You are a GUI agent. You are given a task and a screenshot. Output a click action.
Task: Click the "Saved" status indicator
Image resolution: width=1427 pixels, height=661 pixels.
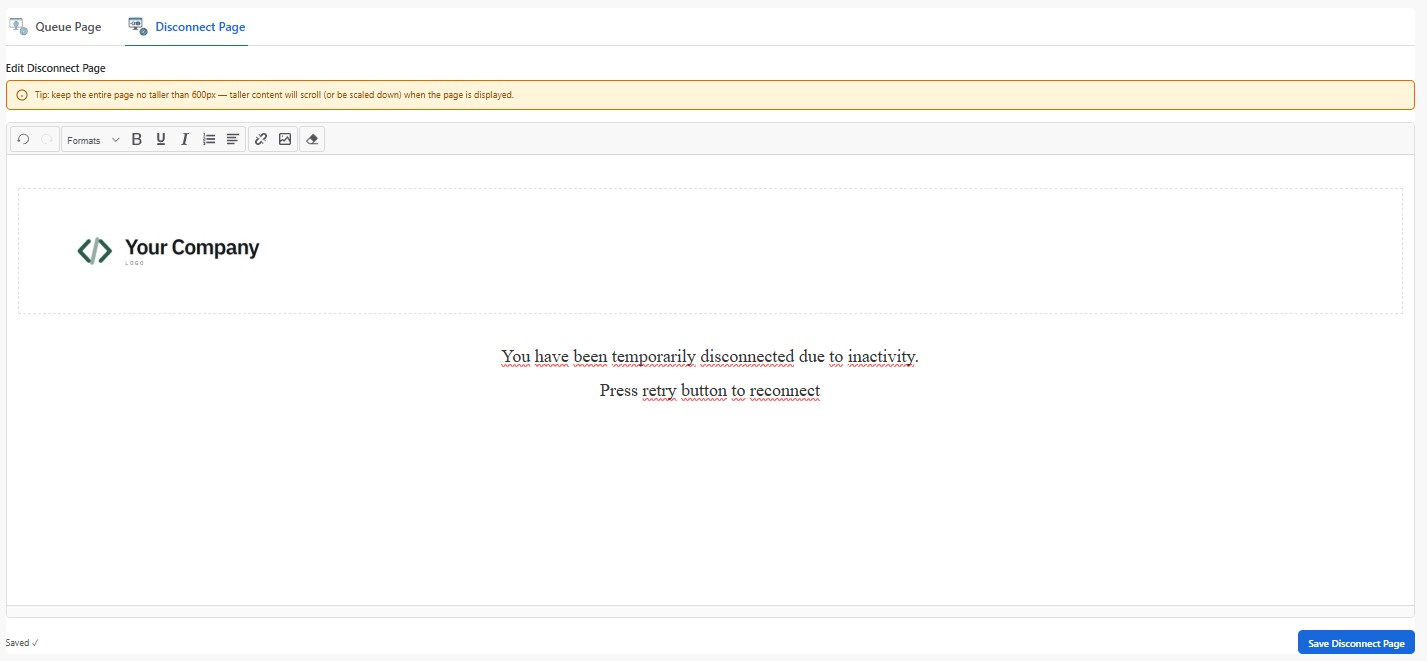pos(22,643)
